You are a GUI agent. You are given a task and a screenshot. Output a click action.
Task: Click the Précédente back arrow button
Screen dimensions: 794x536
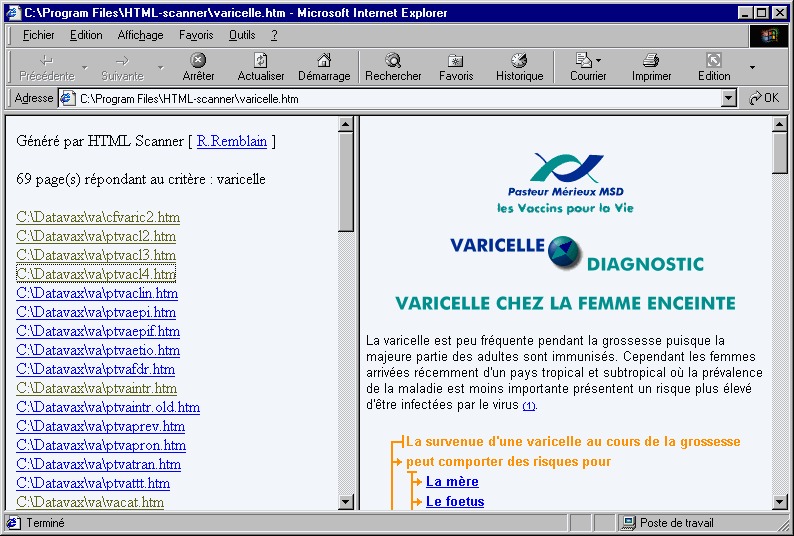click(x=47, y=67)
